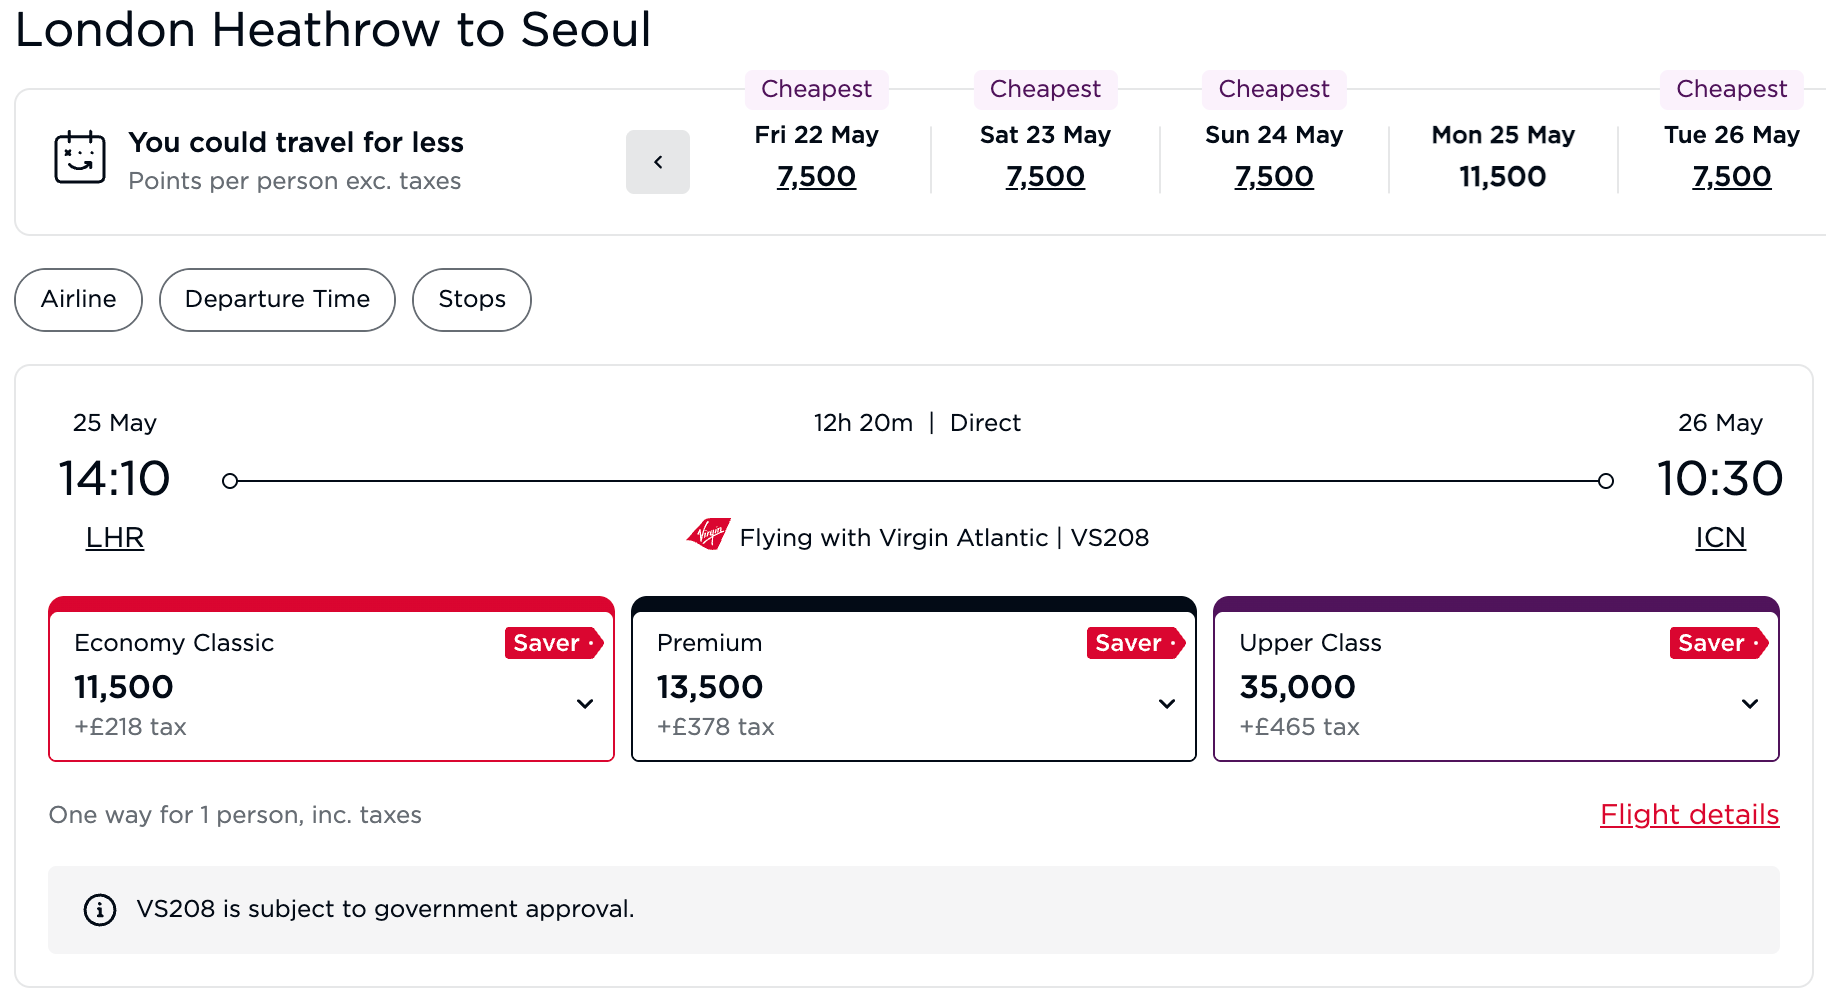Click the ICN airport code link

[x=1720, y=538]
